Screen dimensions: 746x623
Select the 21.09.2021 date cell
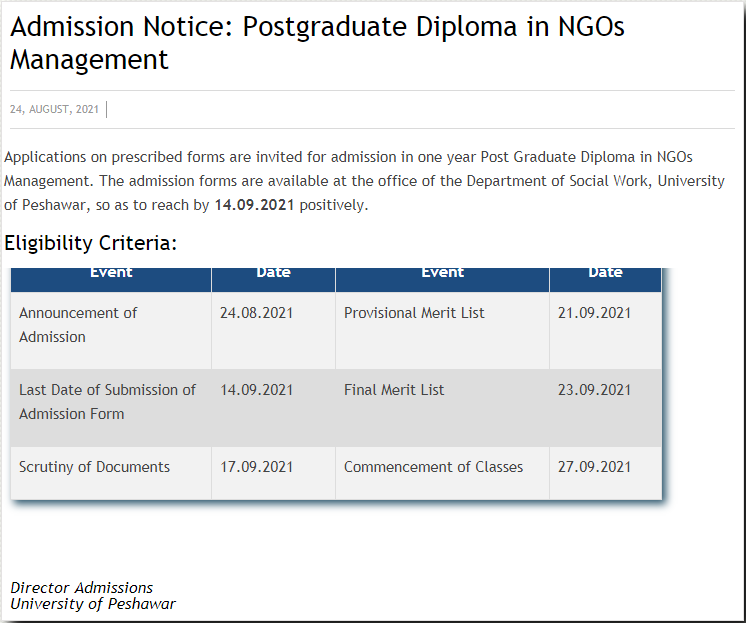(x=594, y=313)
